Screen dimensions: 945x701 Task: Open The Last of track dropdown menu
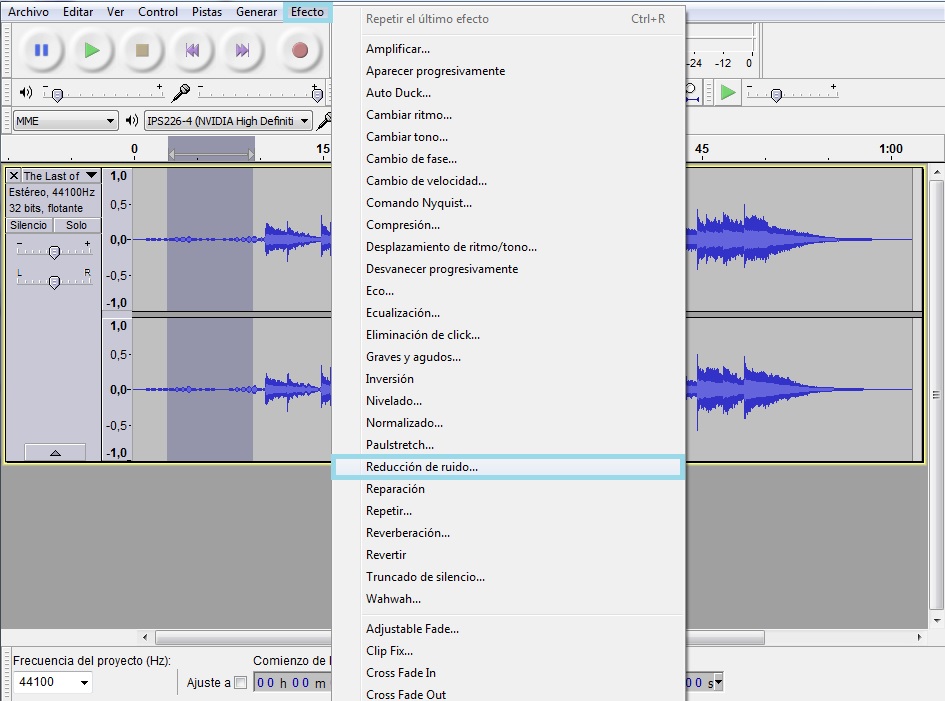60,175
